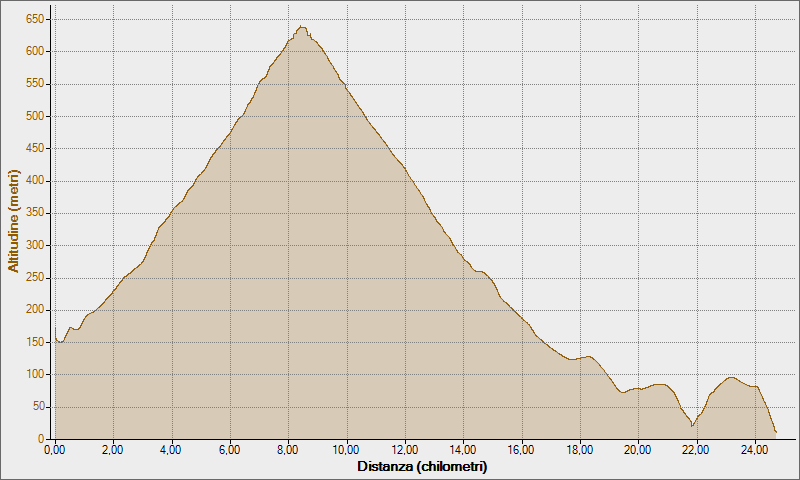800x480 pixels.
Task: Click the 16,00 distance axis label
Action: [x=521, y=450]
